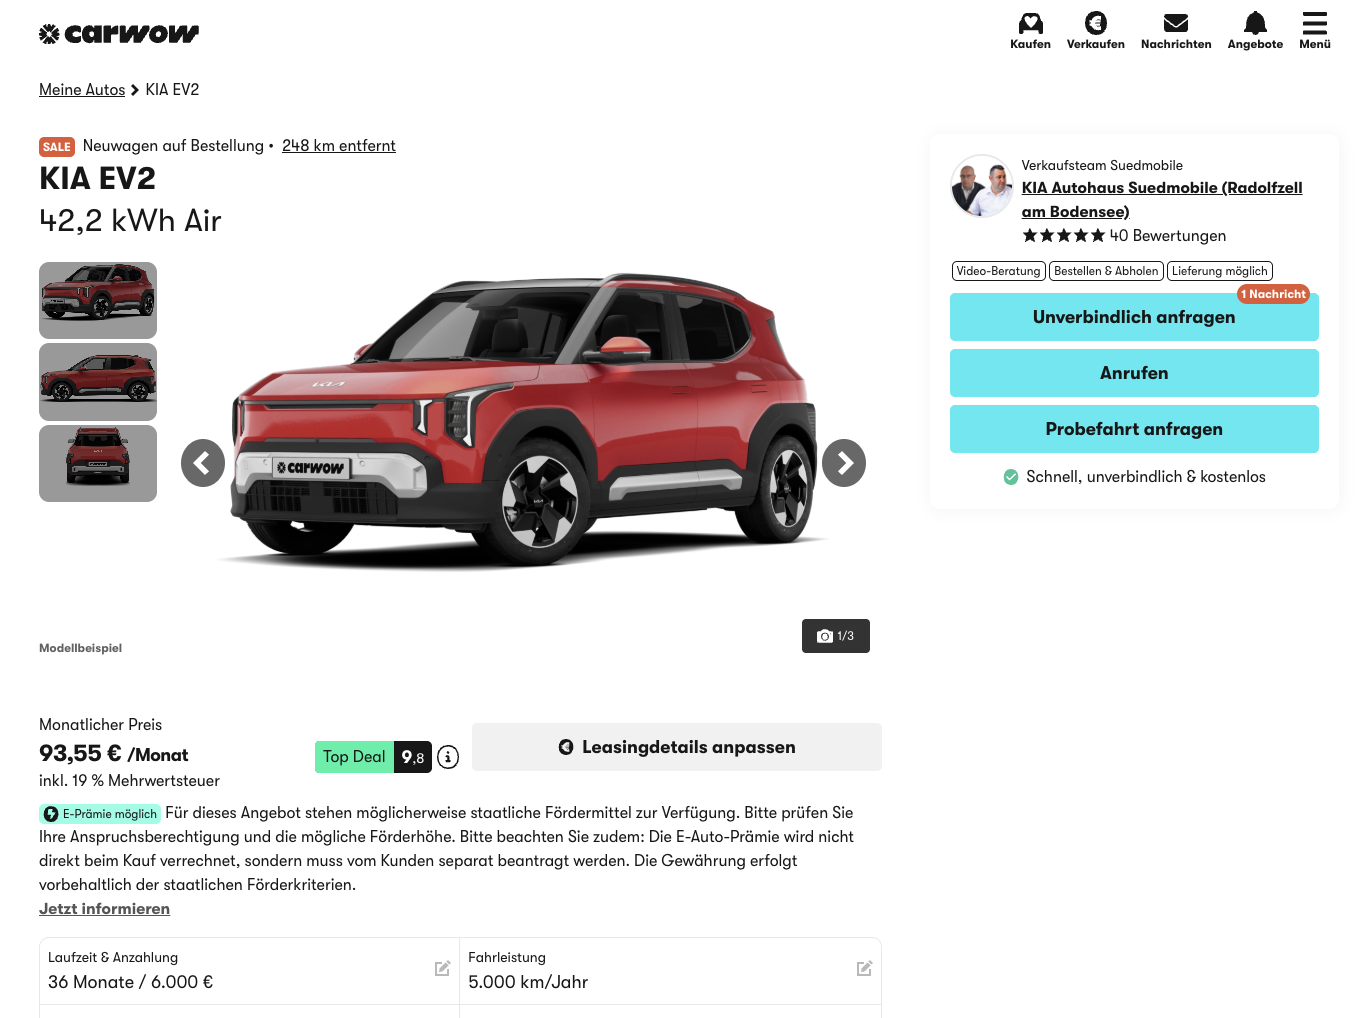
Task: Open Leasingdetails anpassen
Action: [677, 747]
